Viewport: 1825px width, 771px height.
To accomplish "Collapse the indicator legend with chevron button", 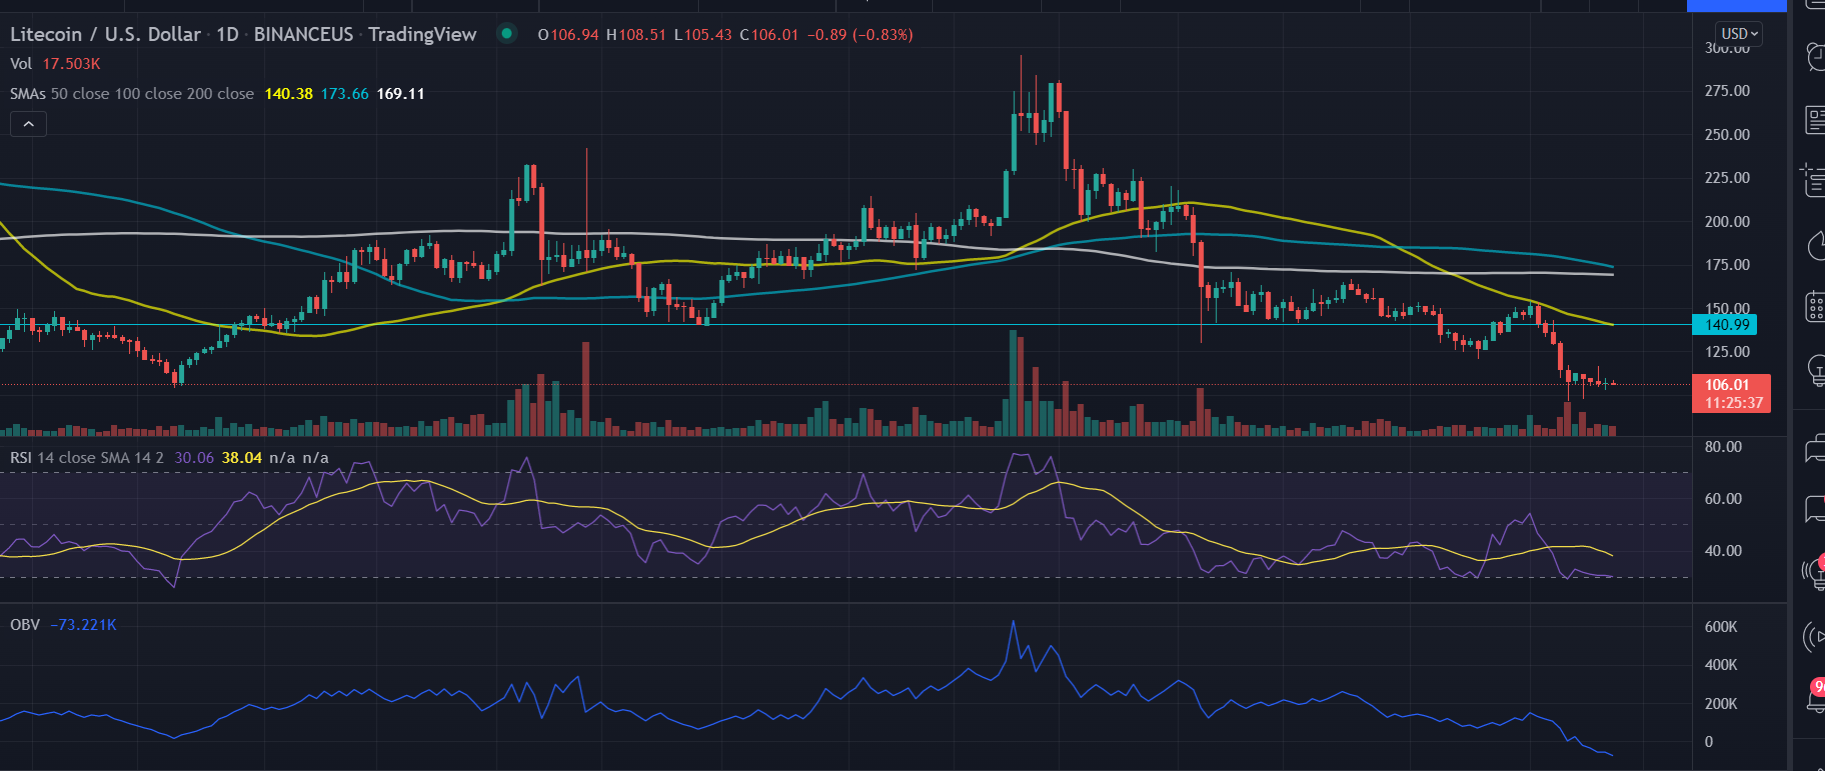I will coord(28,124).
